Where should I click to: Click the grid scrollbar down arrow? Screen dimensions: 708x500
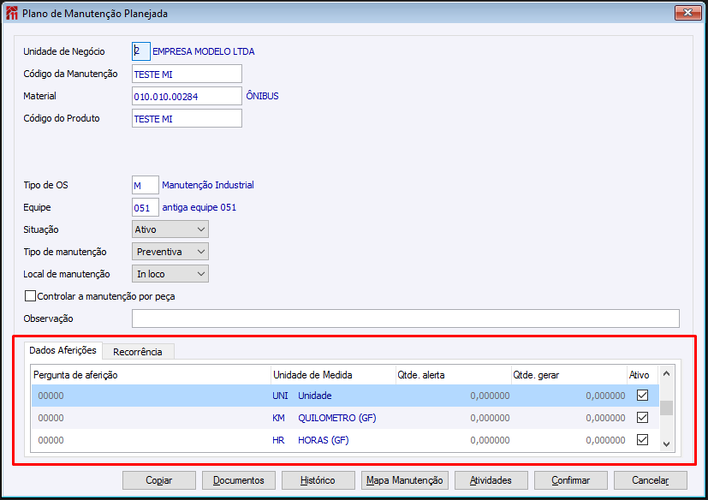[666, 444]
